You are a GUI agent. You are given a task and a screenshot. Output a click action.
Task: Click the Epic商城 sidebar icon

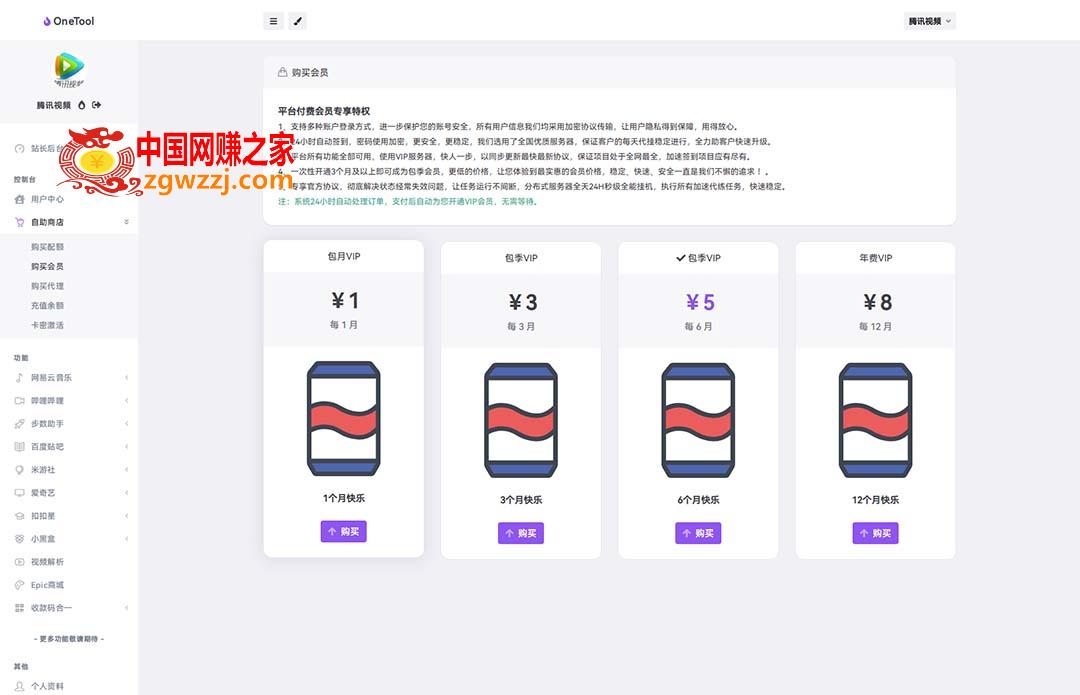point(19,585)
